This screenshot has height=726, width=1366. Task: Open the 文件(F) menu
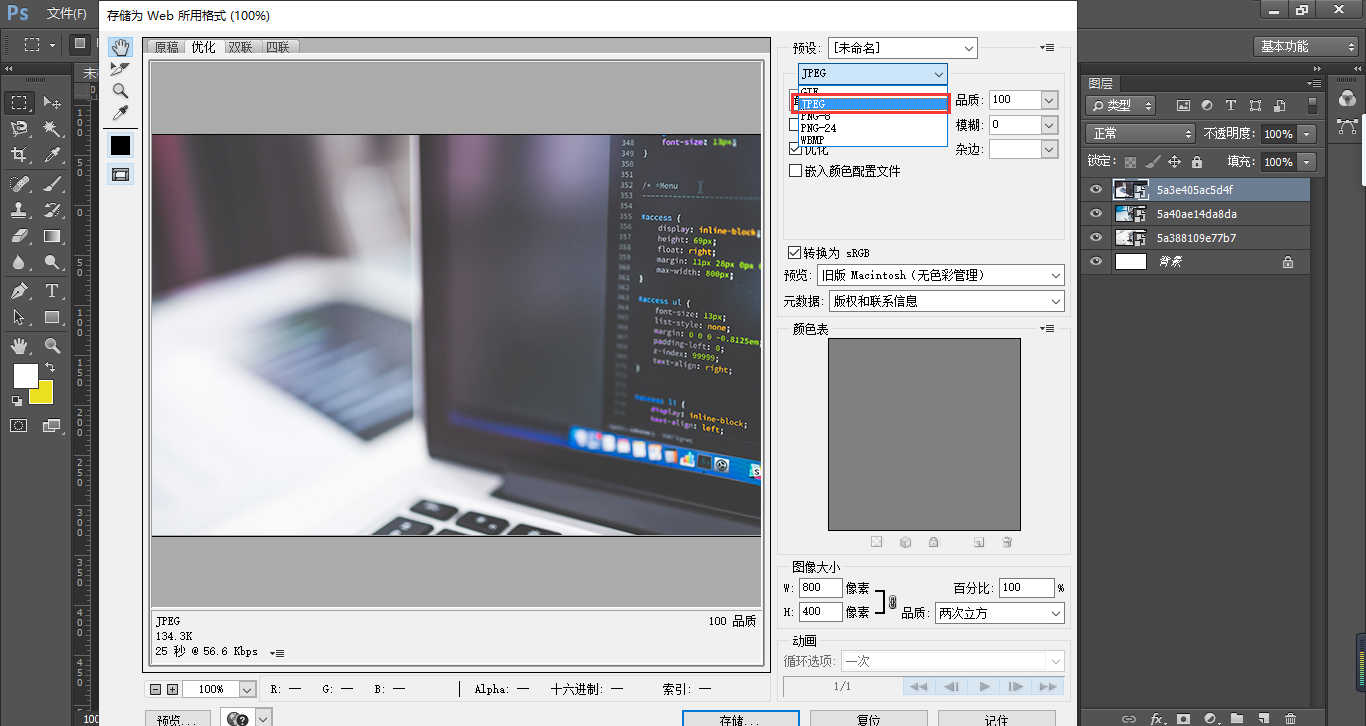click(67, 14)
